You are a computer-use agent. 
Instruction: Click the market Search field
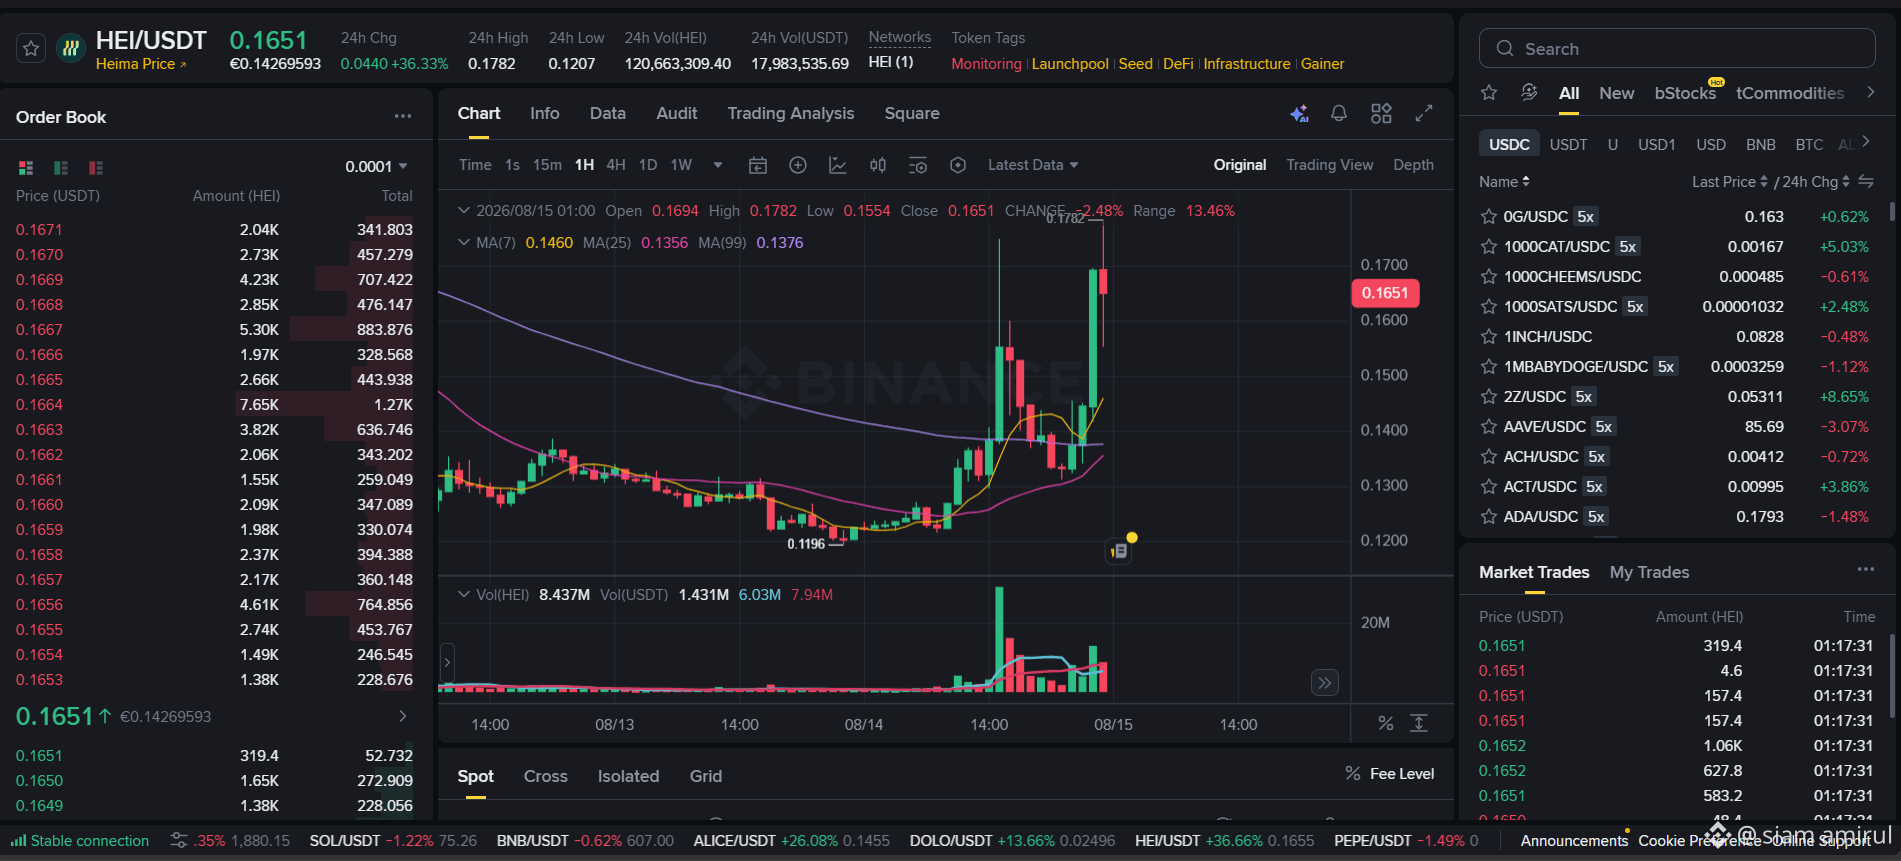1677,48
